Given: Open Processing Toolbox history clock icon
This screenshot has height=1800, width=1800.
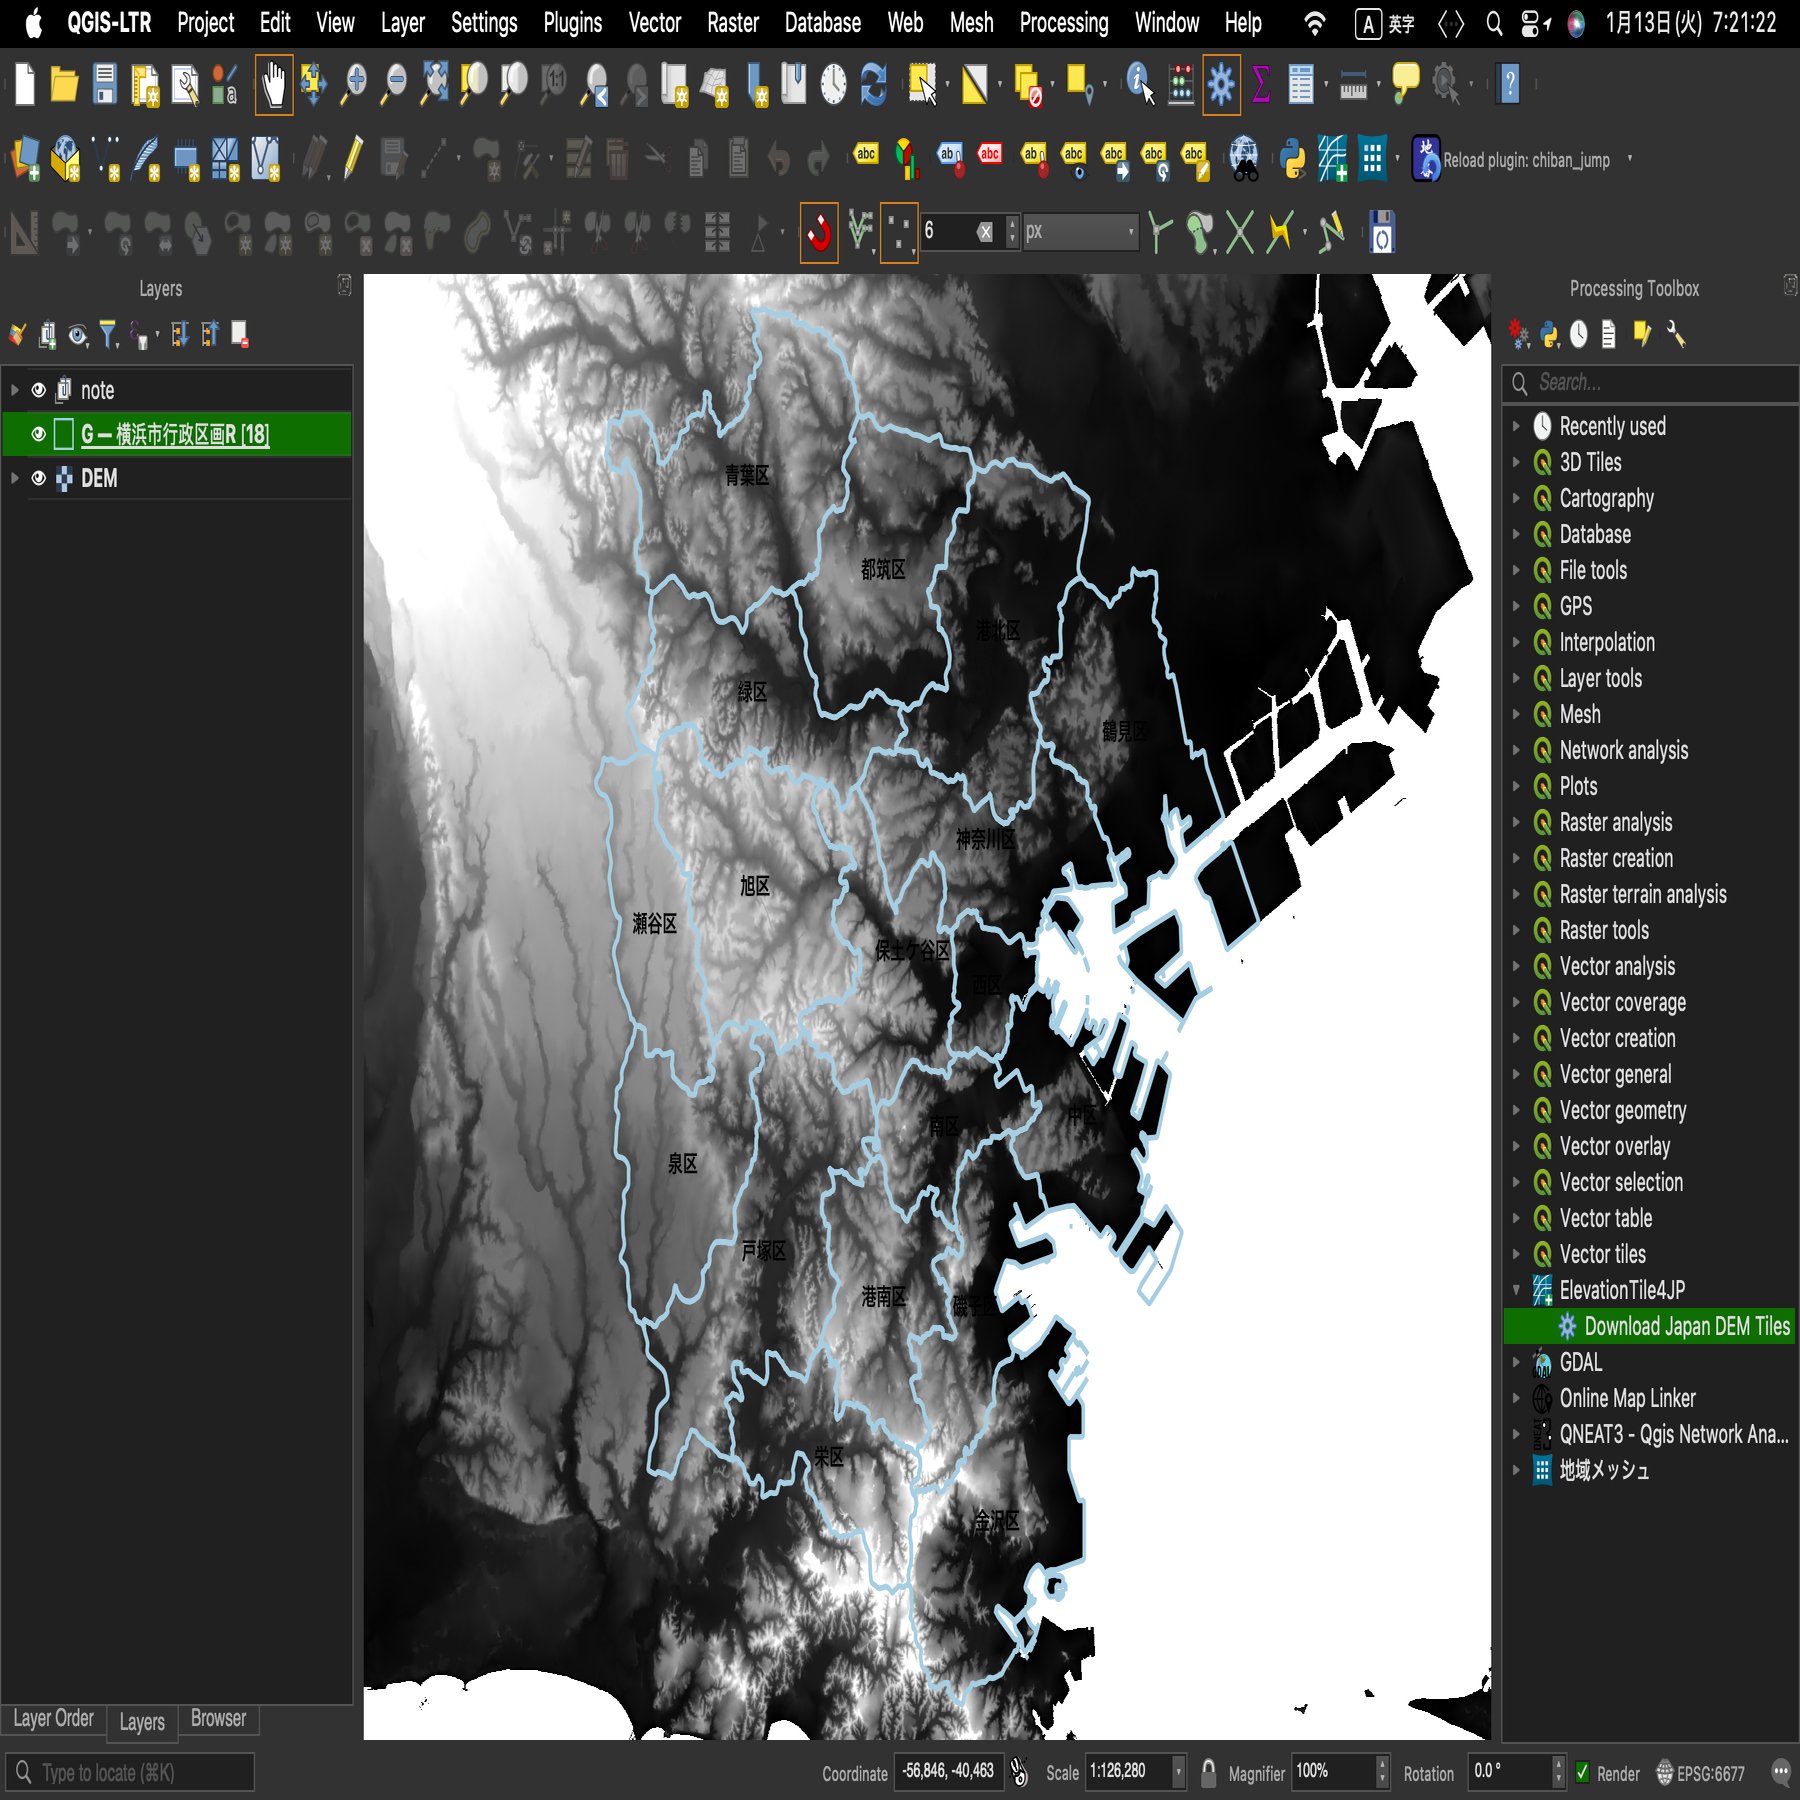Looking at the screenshot, I should (x=1578, y=334).
